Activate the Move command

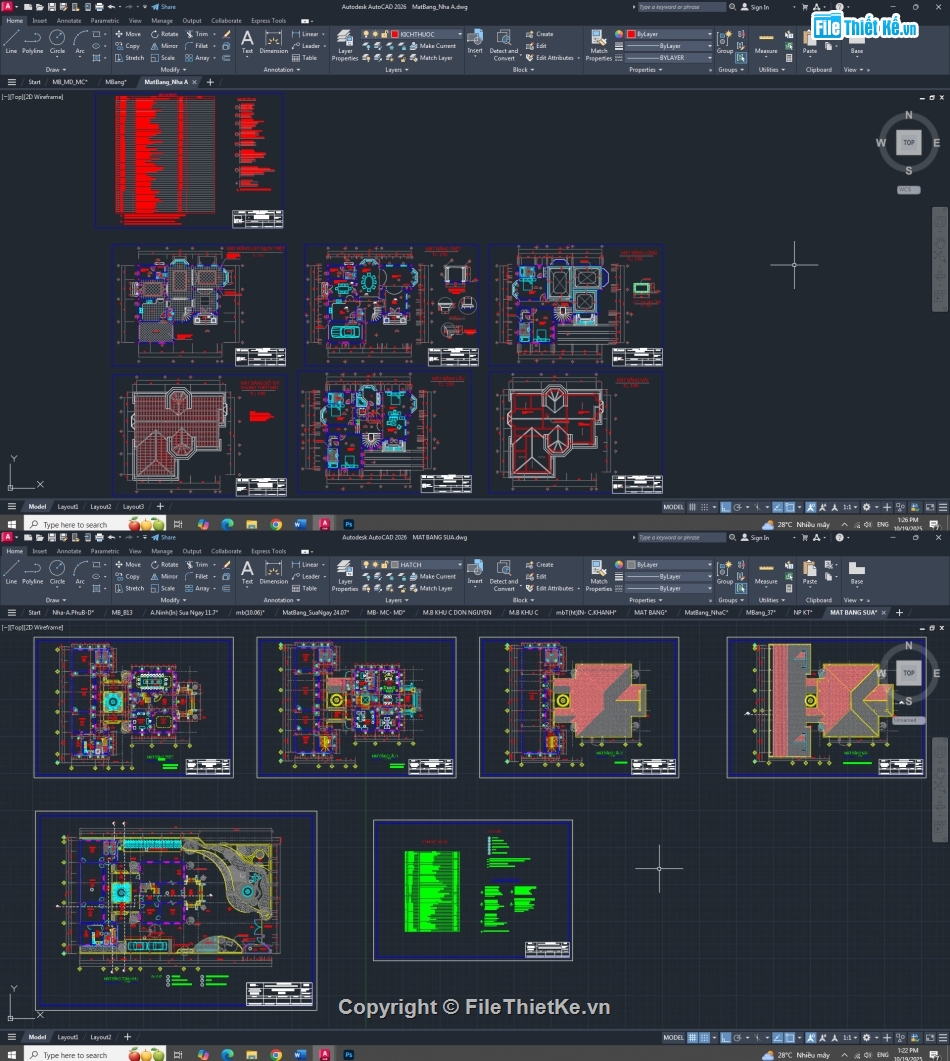click(x=128, y=33)
